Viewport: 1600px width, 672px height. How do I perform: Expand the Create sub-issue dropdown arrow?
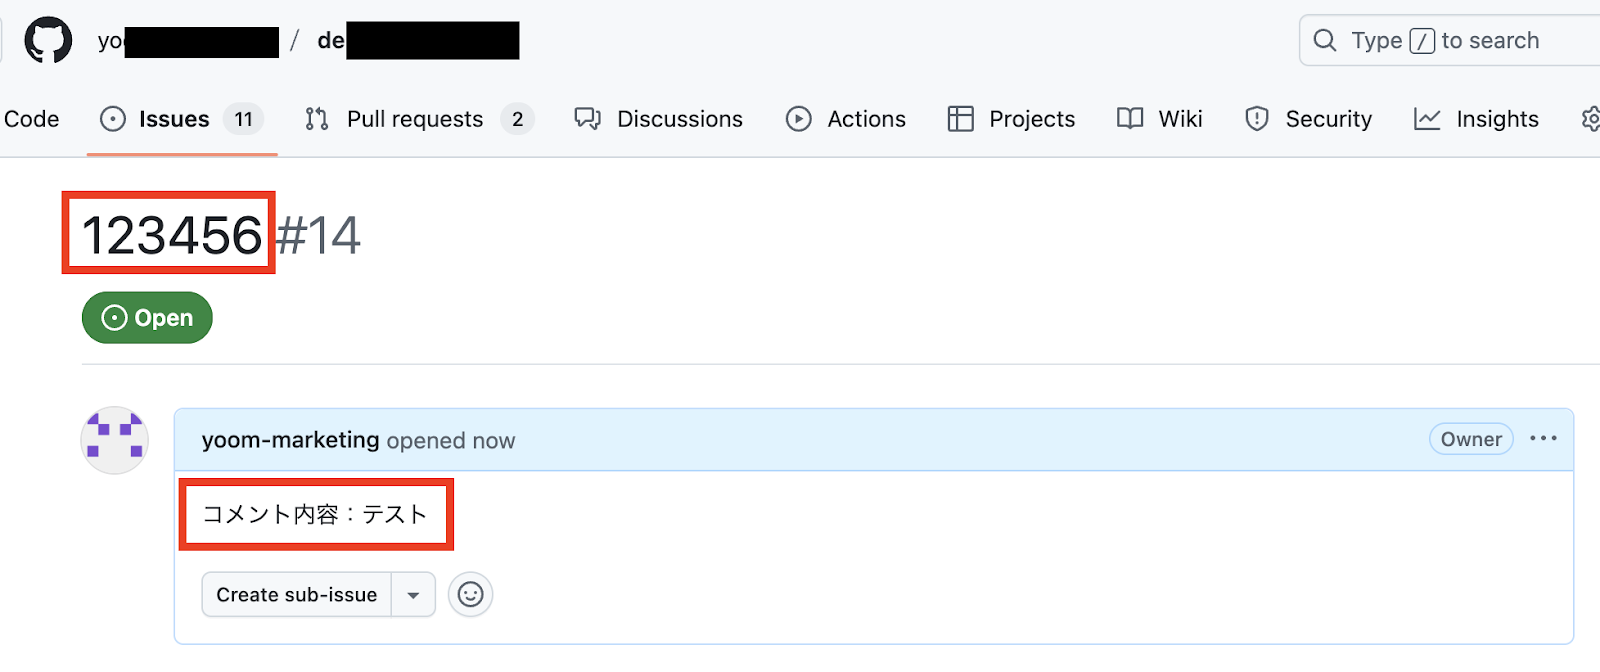413,595
